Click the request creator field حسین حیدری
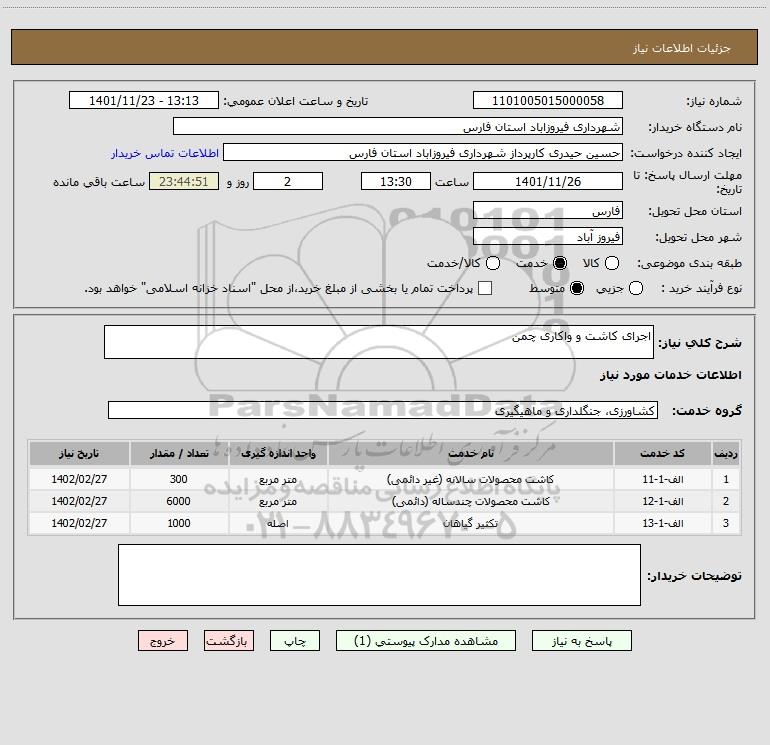Viewport: 770px width, 745px height. (x=423, y=153)
